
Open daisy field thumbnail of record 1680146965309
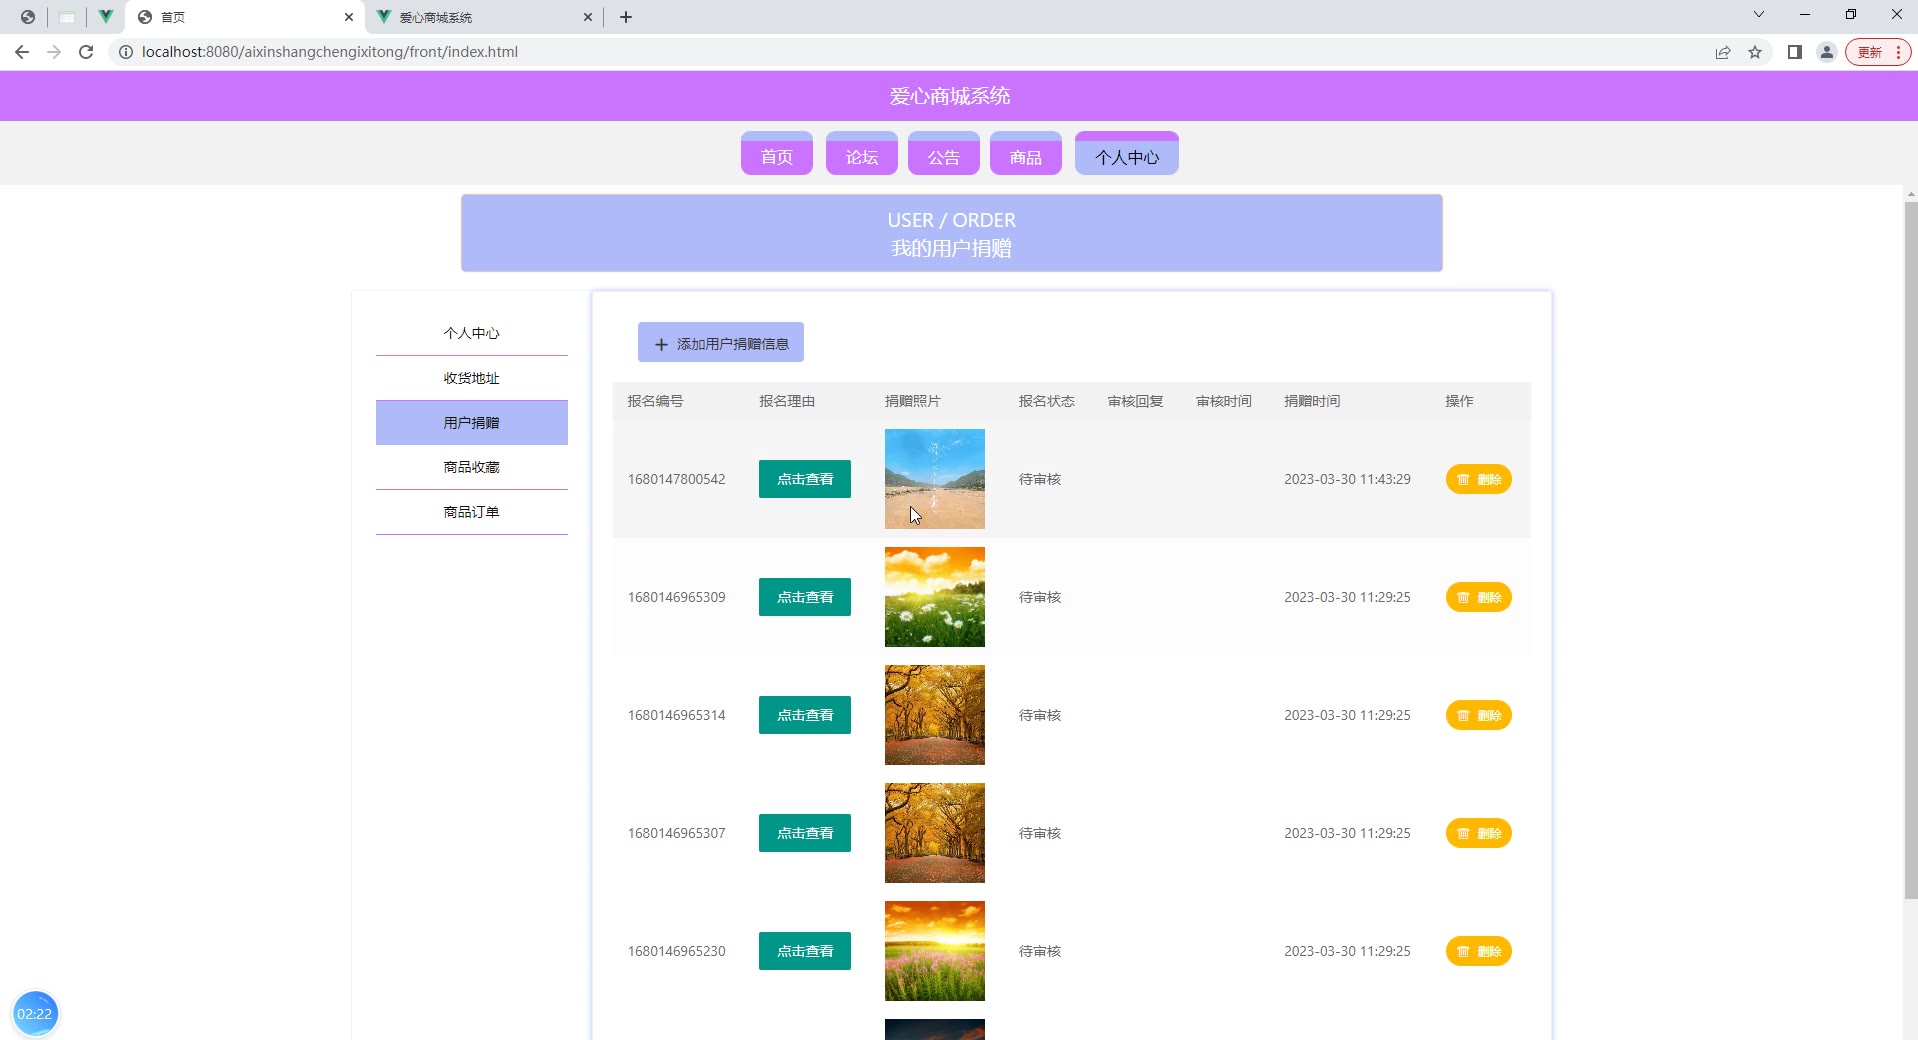[935, 597]
